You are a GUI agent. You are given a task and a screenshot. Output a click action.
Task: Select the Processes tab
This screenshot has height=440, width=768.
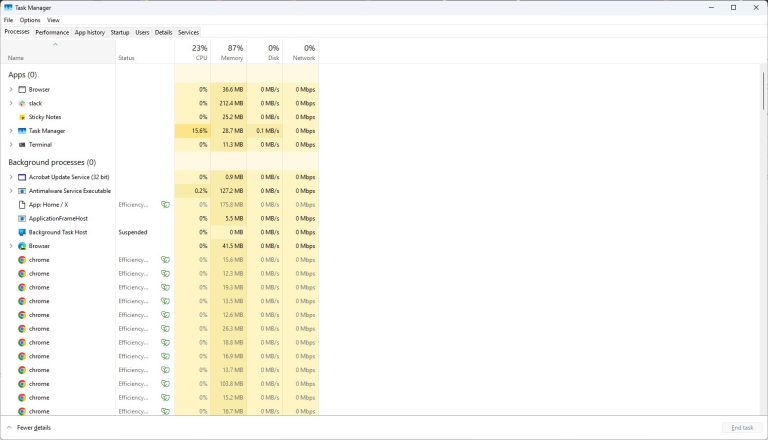17,32
